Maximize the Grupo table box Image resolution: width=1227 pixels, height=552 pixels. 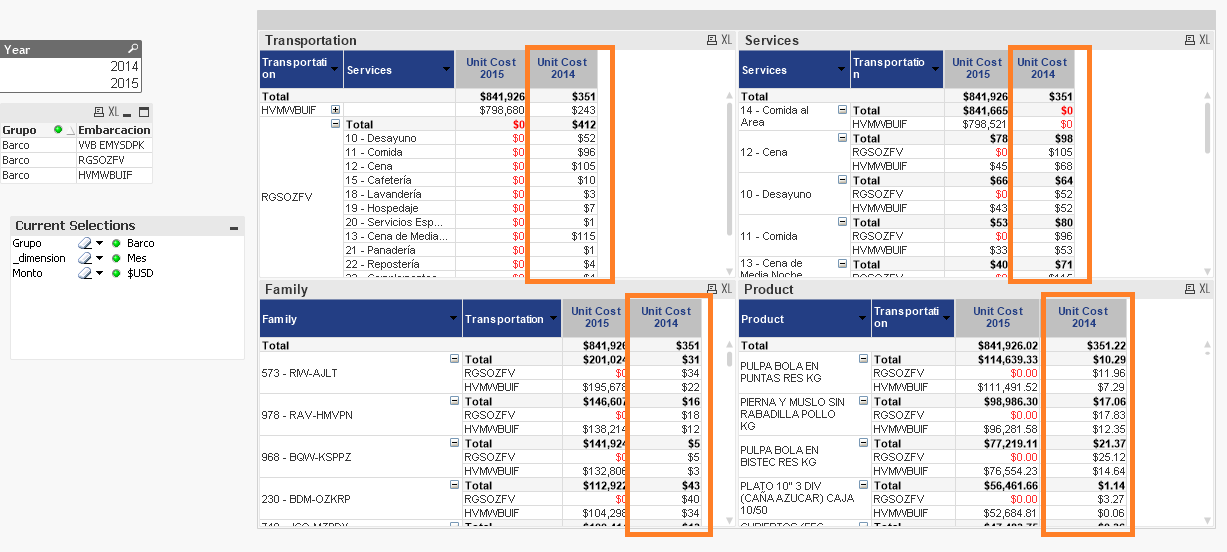(144, 112)
